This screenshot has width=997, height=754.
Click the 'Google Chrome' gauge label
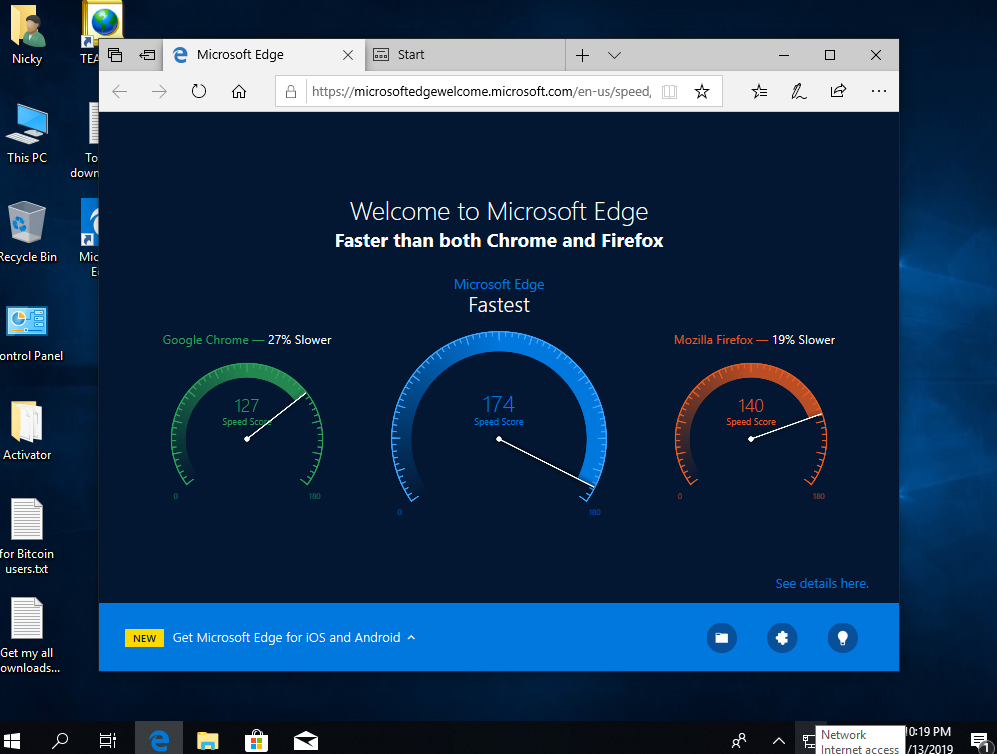[205, 340]
